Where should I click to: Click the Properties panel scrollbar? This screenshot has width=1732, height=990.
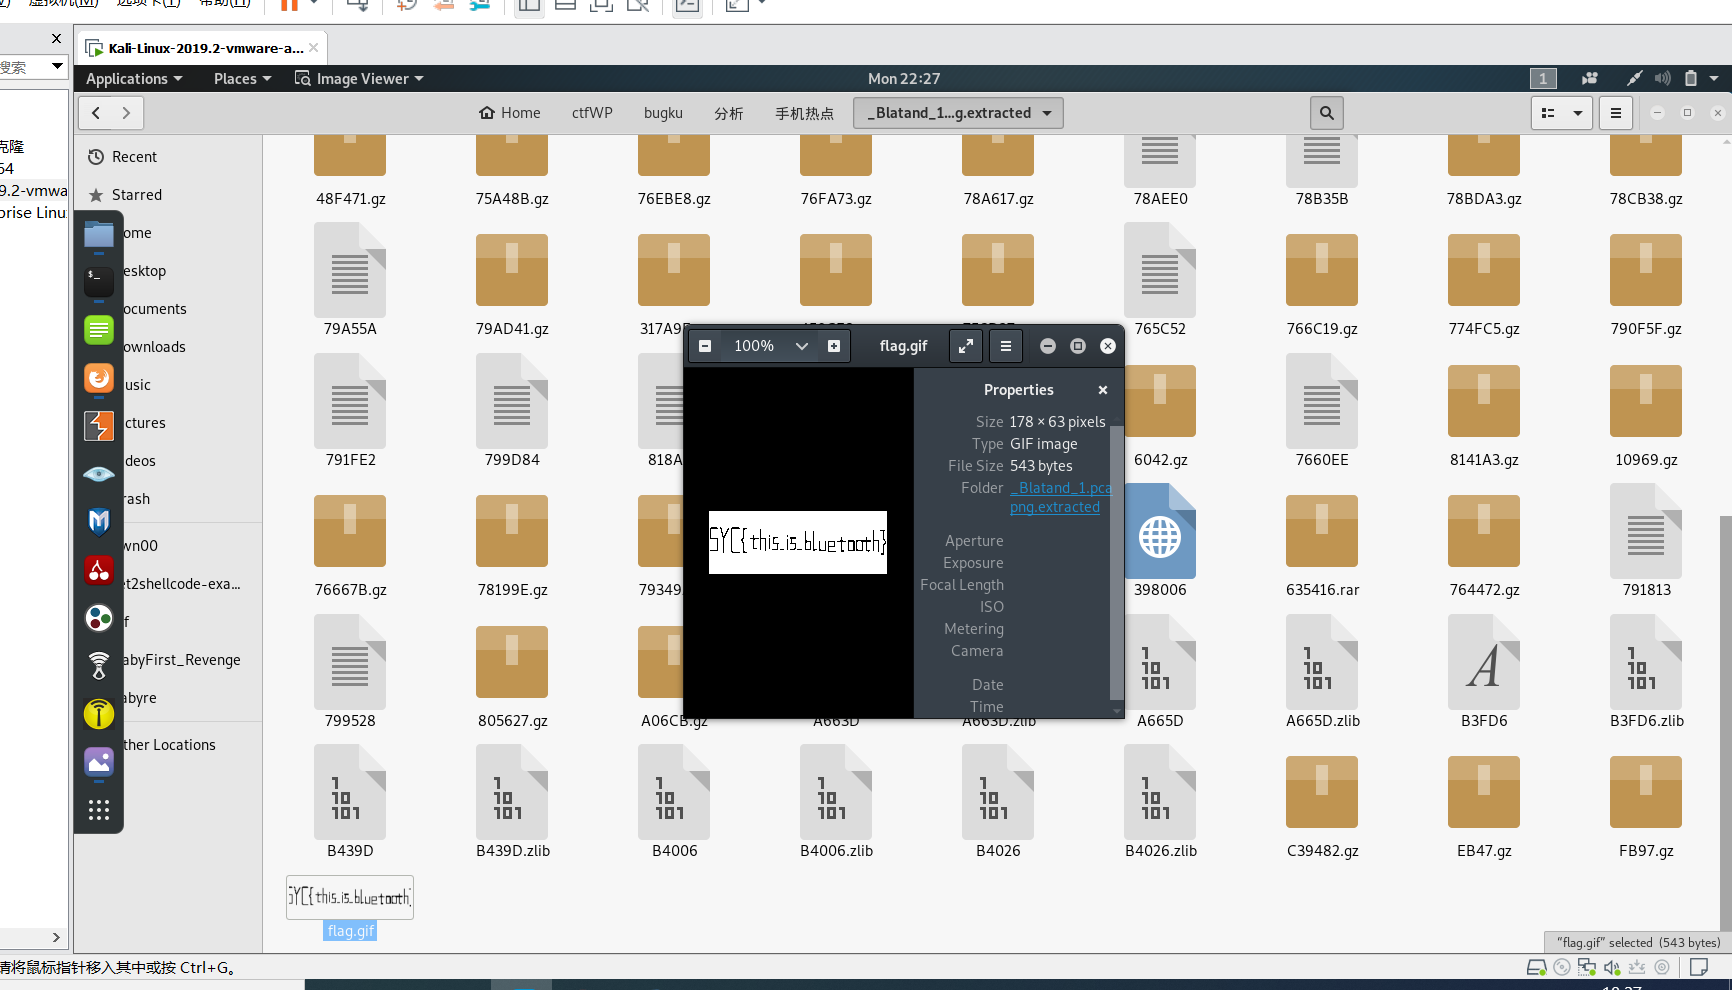[x=1116, y=562]
